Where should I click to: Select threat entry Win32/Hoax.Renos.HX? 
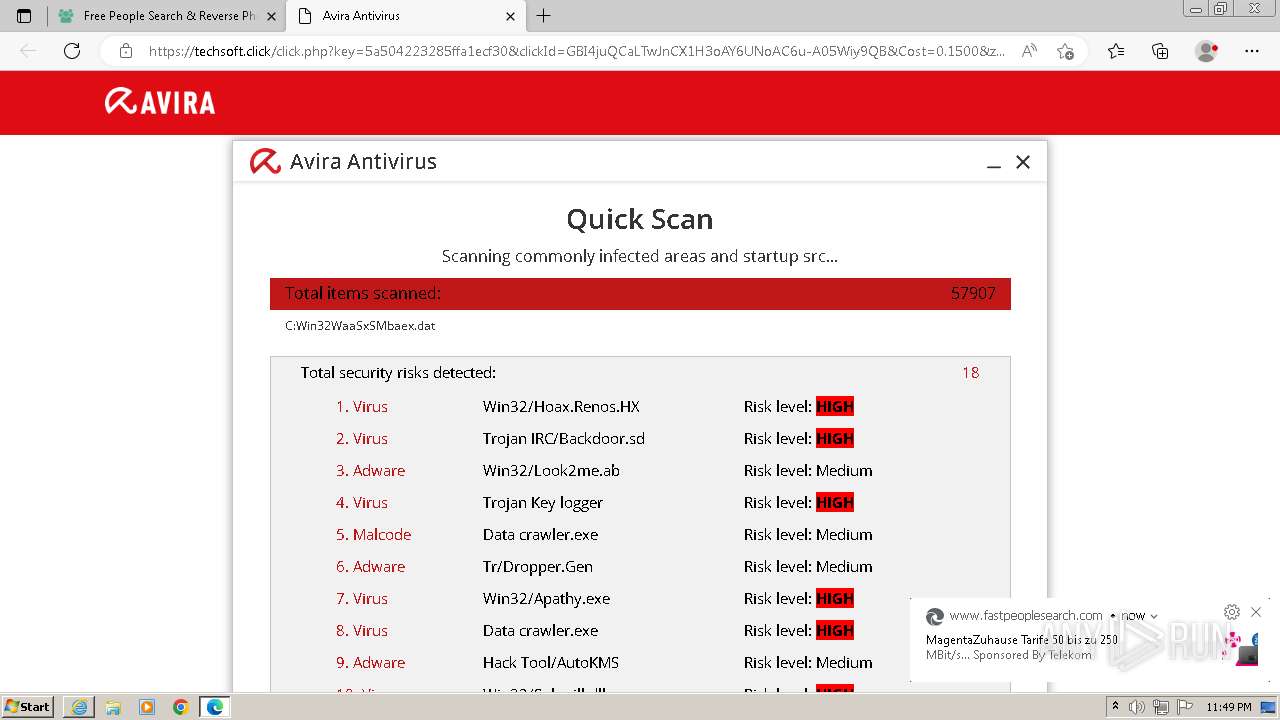[x=561, y=407]
